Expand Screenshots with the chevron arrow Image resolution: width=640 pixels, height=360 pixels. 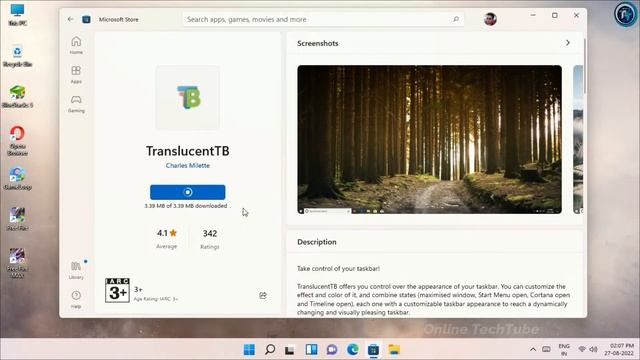[568, 43]
